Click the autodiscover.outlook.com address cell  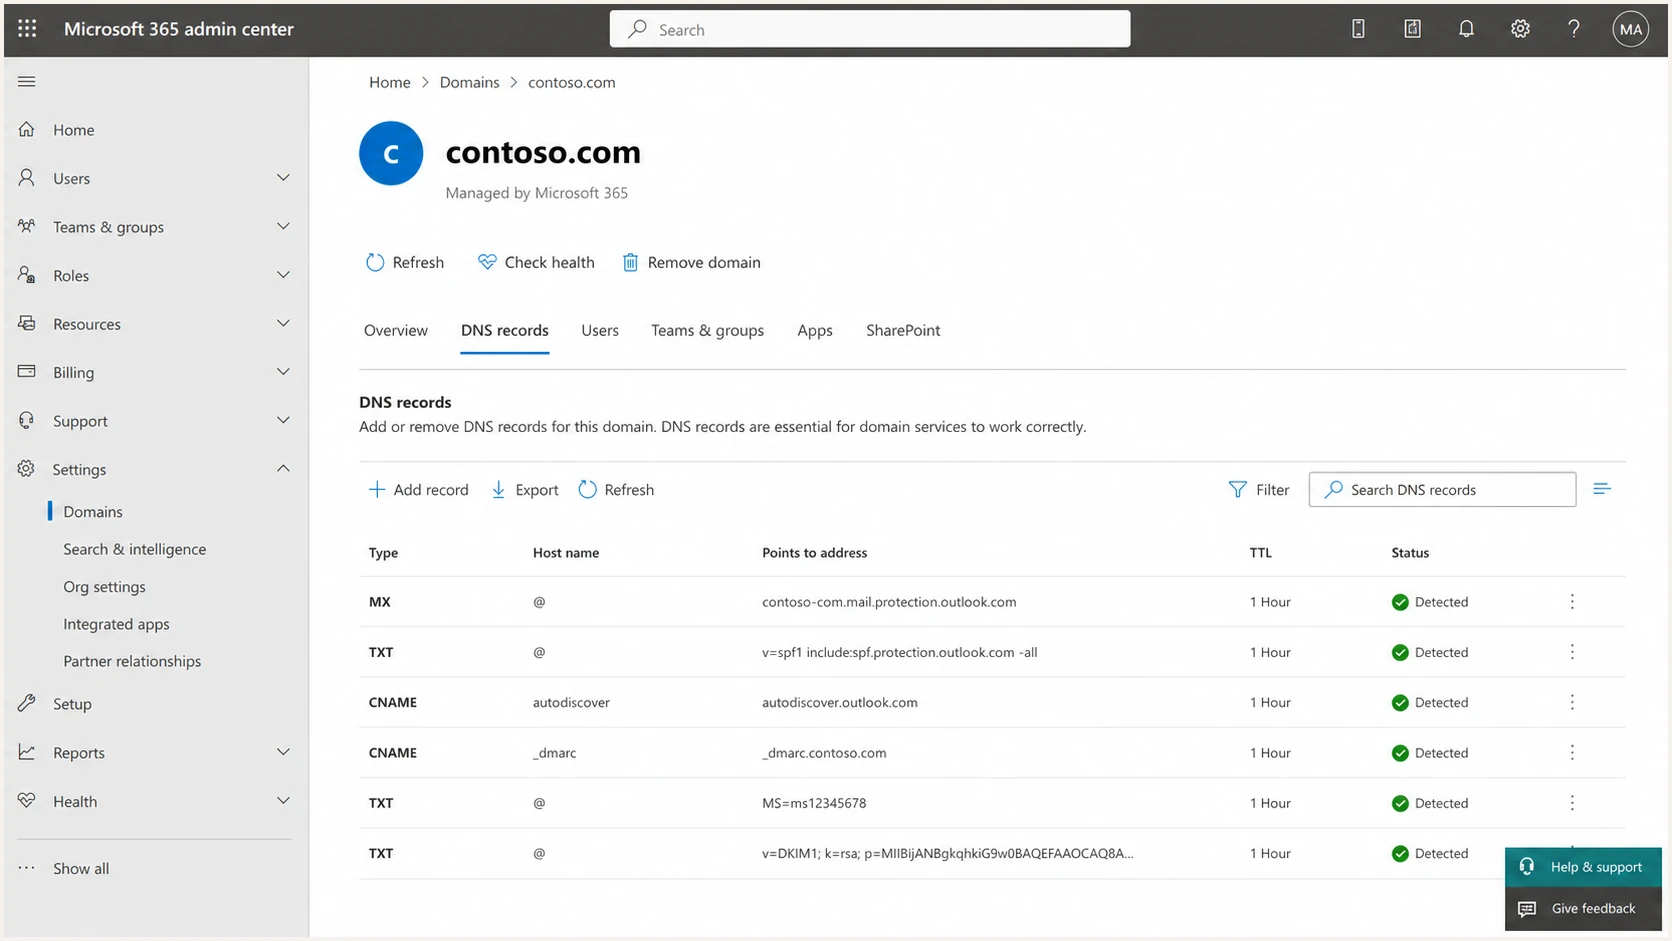pyautogui.click(x=840, y=702)
